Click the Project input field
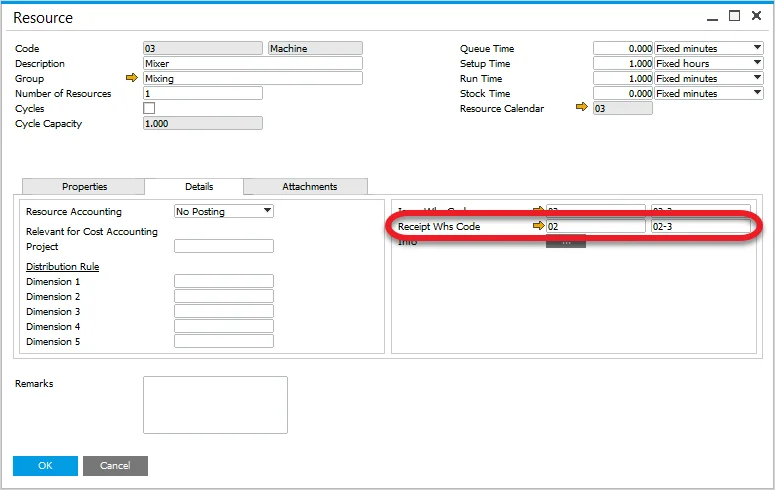The width and height of the screenshot is (775, 490). coord(224,246)
